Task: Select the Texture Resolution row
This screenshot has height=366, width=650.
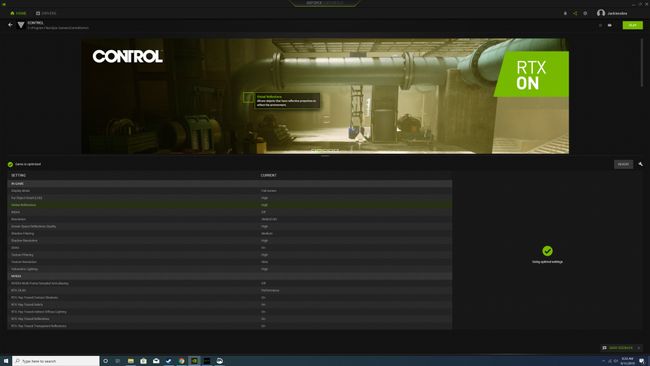Action: tap(230, 262)
